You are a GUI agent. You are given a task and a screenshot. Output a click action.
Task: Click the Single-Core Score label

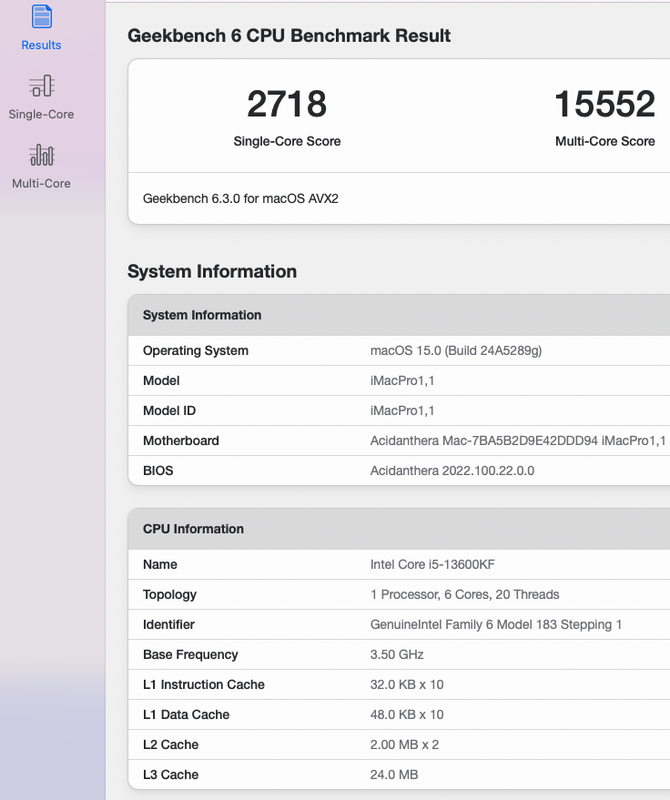287,141
